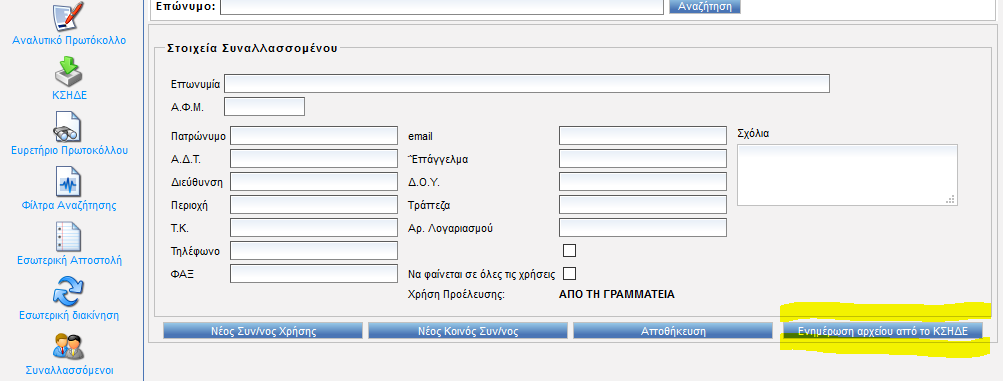Image resolution: width=1003 pixels, height=381 pixels.
Task: Click the Αποθήκευση save button
Action: (x=673, y=330)
